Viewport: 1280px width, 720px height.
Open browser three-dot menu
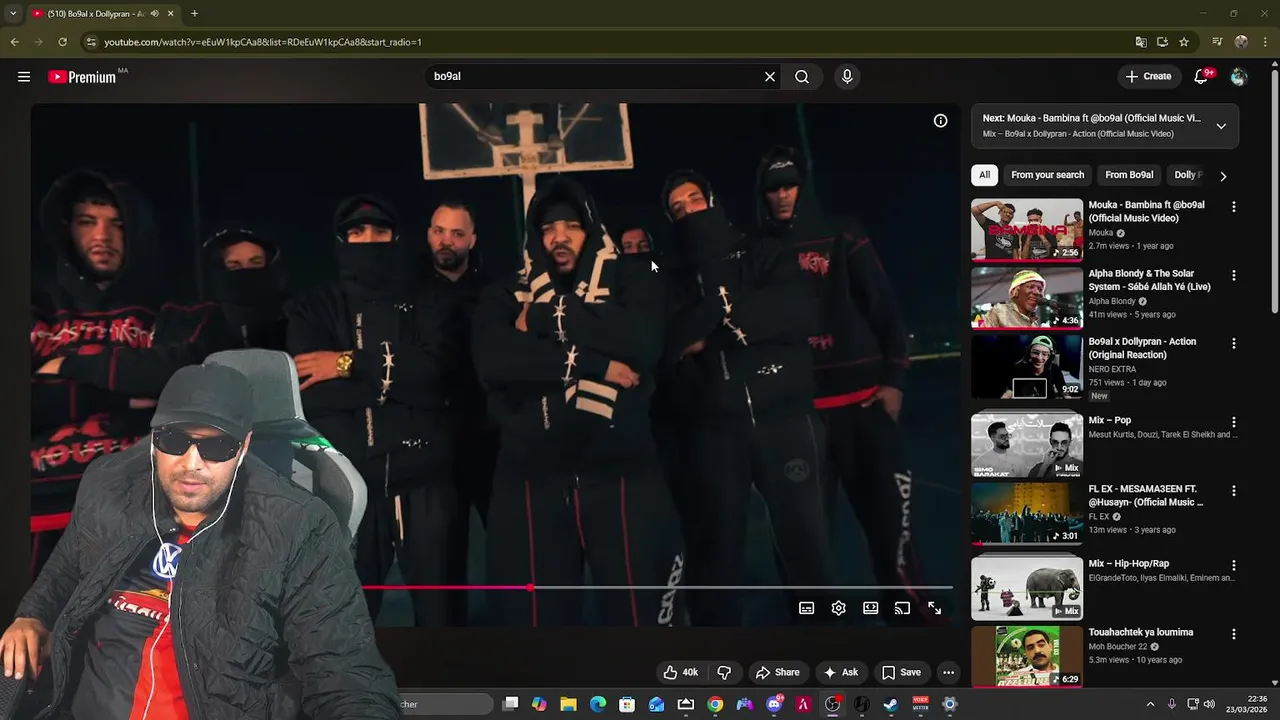pyautogui.click(x=1264, y=42)
